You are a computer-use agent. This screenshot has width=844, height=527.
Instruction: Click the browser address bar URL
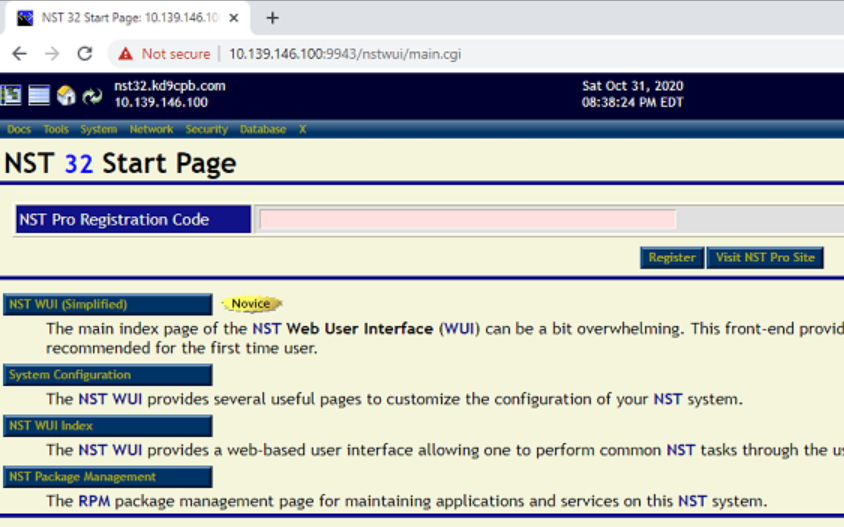pos(345,54)
